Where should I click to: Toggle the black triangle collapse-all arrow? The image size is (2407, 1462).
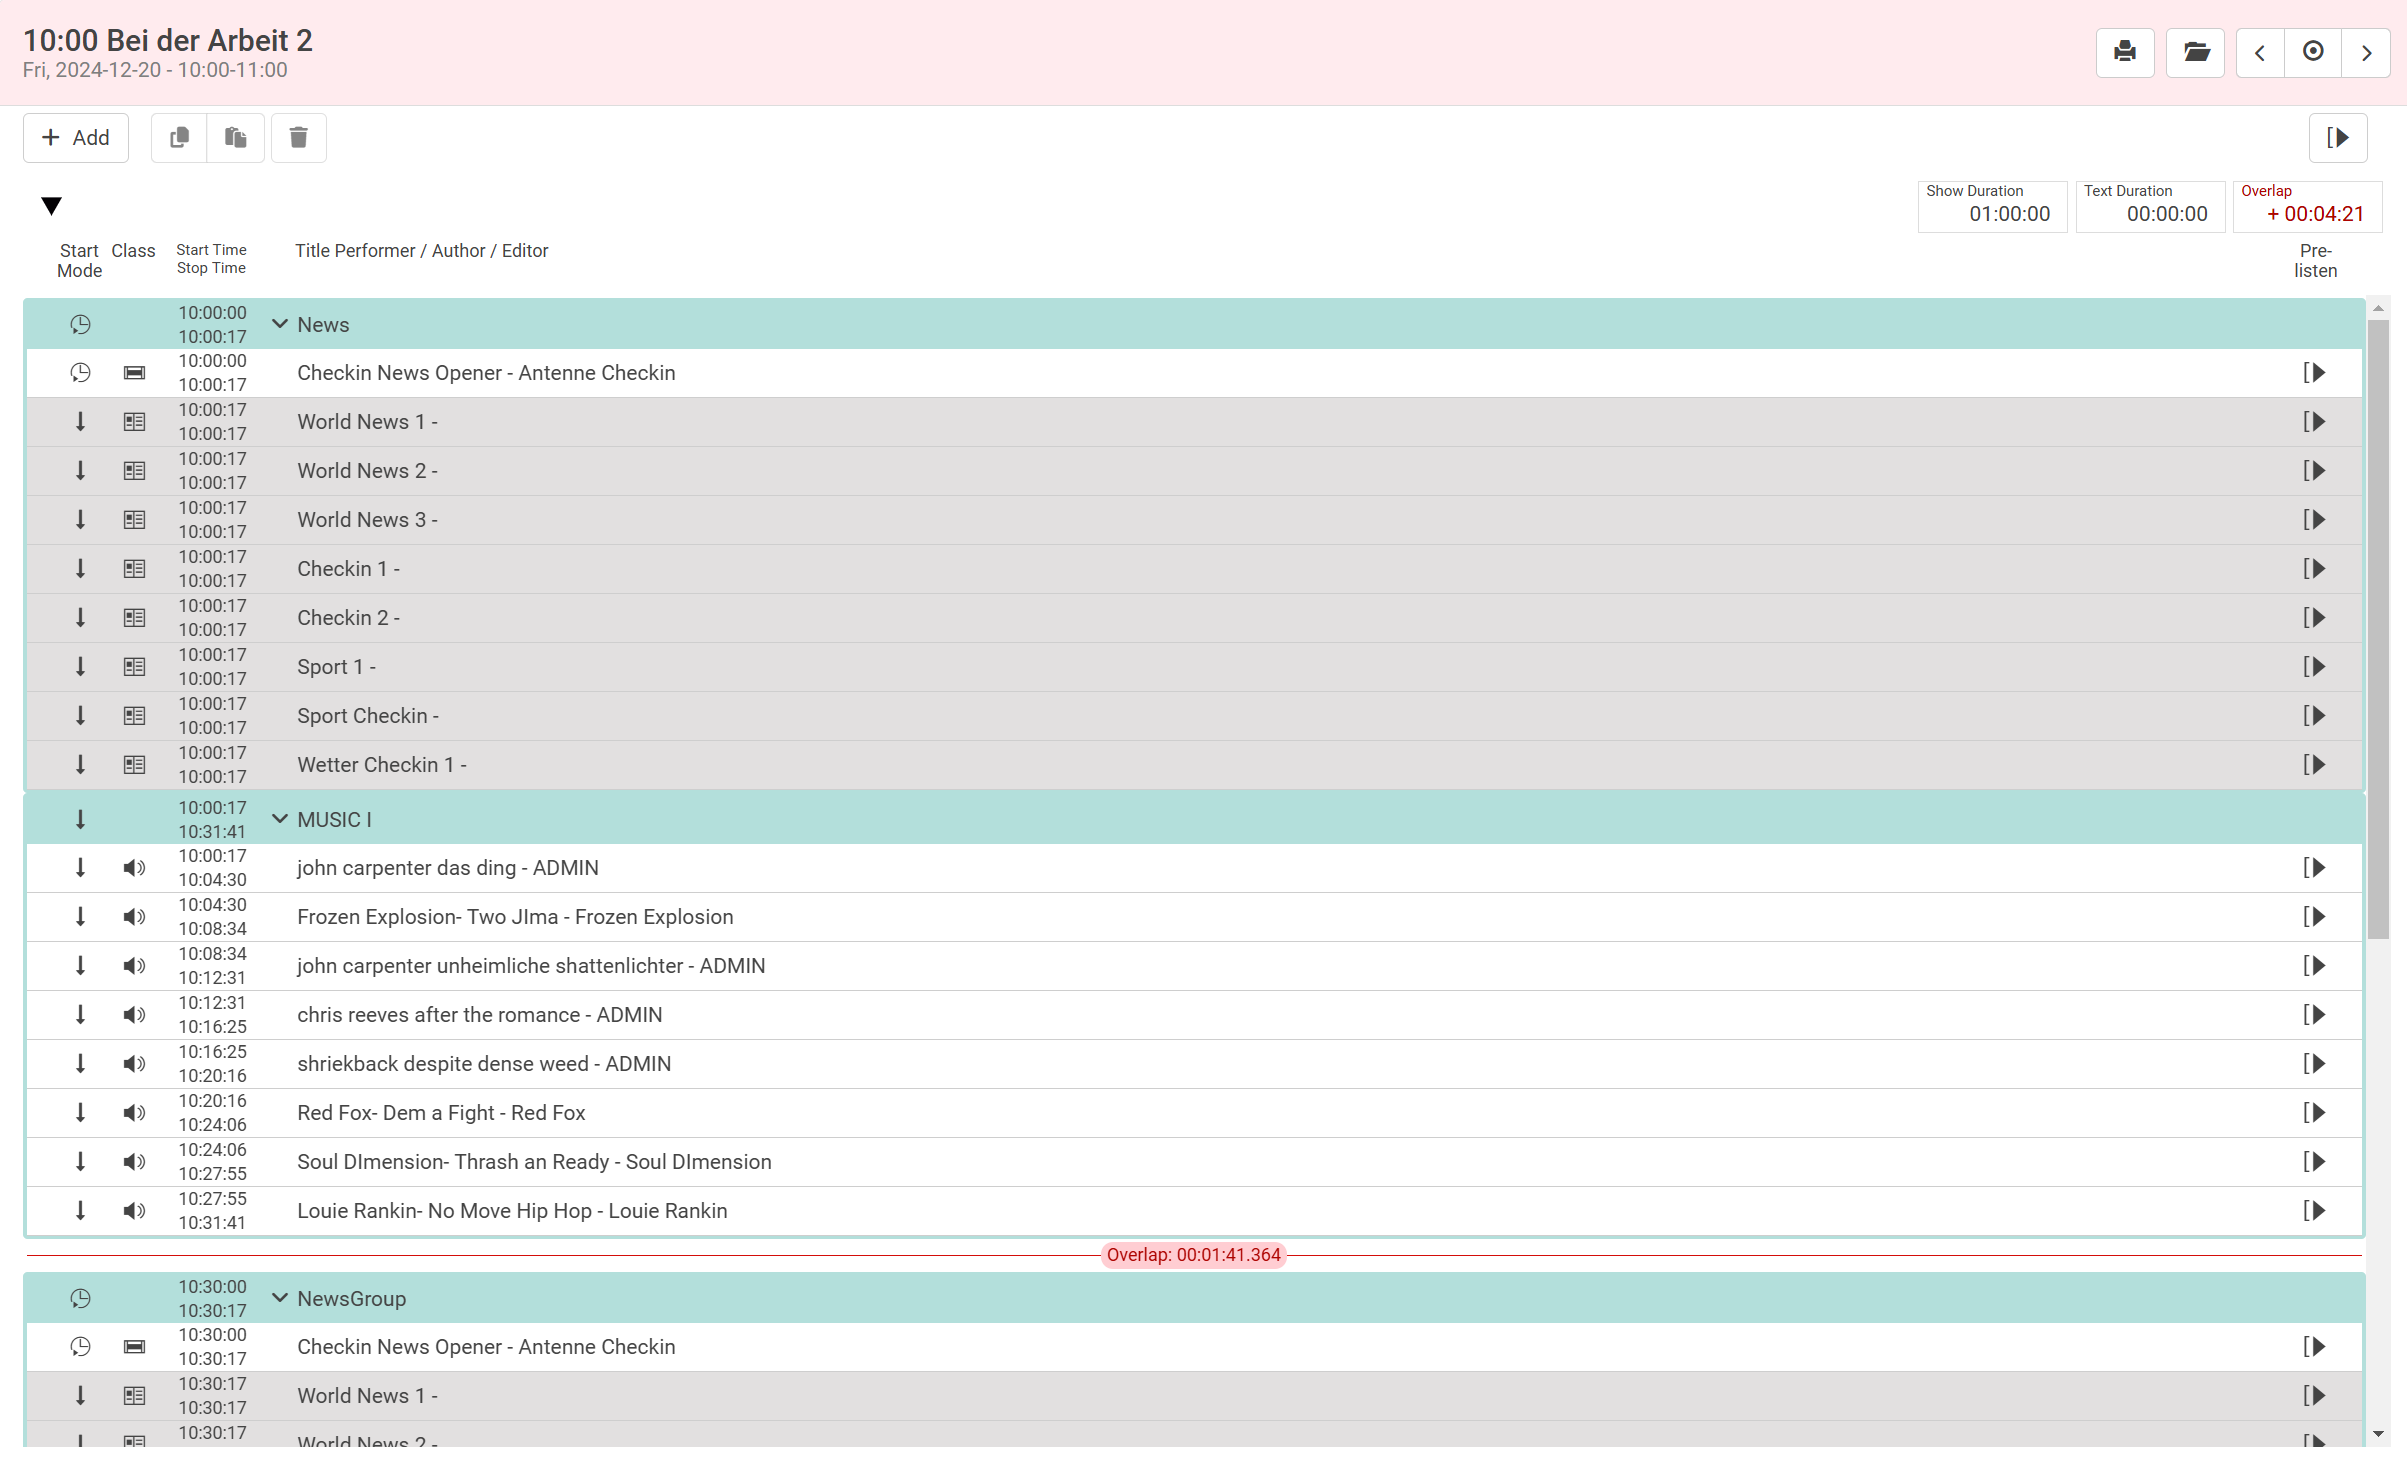coord(52,206)
